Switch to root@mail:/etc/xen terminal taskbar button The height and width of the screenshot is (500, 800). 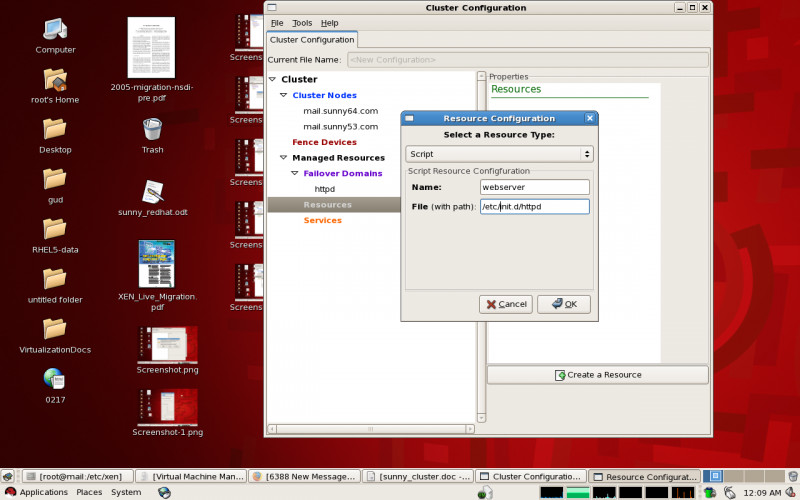[78, 477]
